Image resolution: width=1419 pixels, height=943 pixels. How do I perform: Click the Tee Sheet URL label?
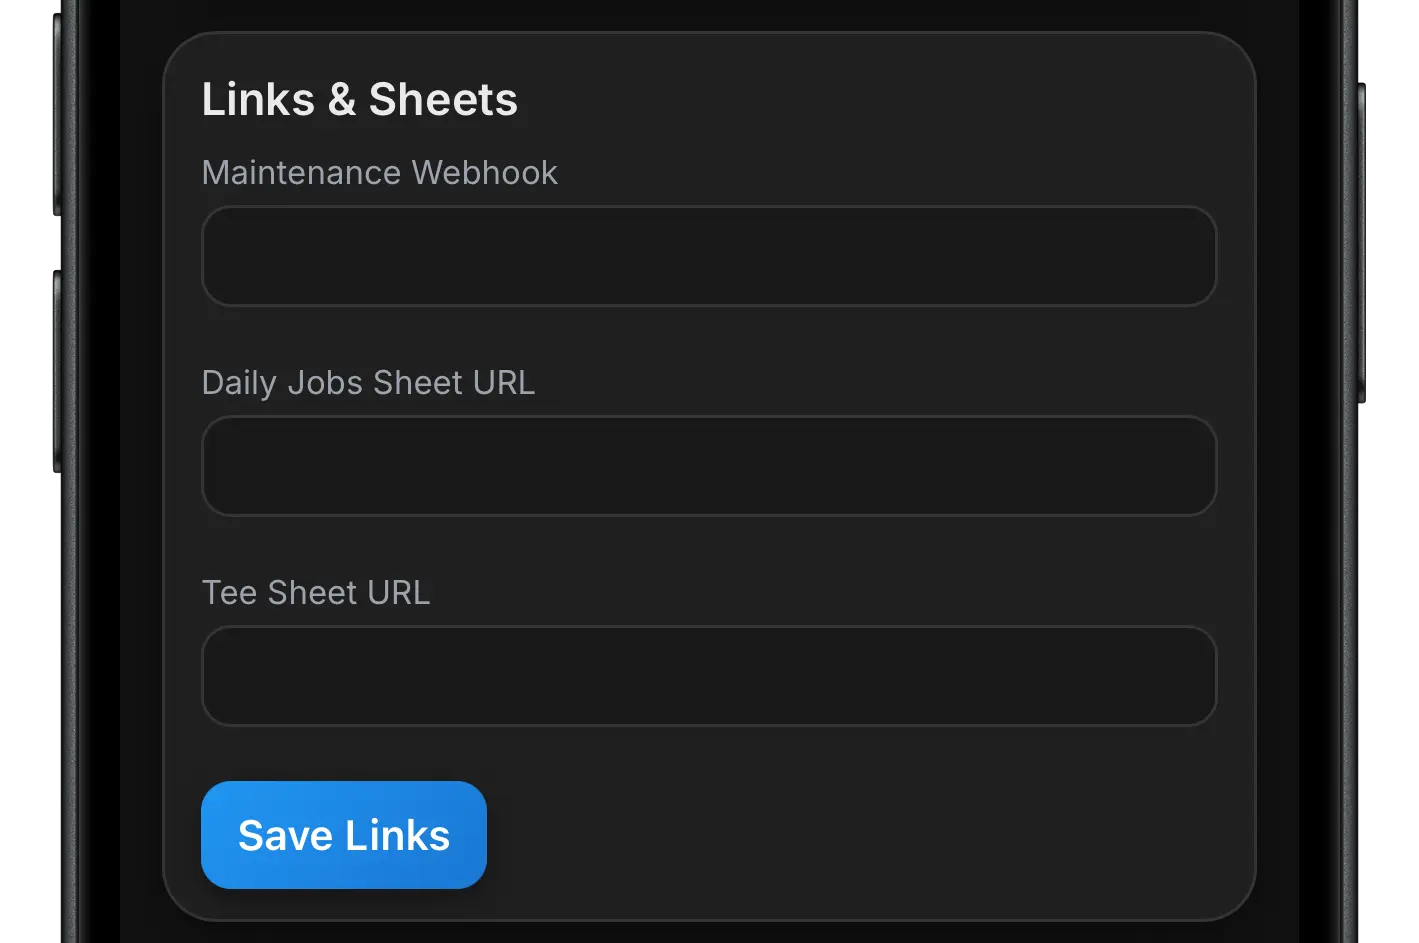(x=316, y=593)
